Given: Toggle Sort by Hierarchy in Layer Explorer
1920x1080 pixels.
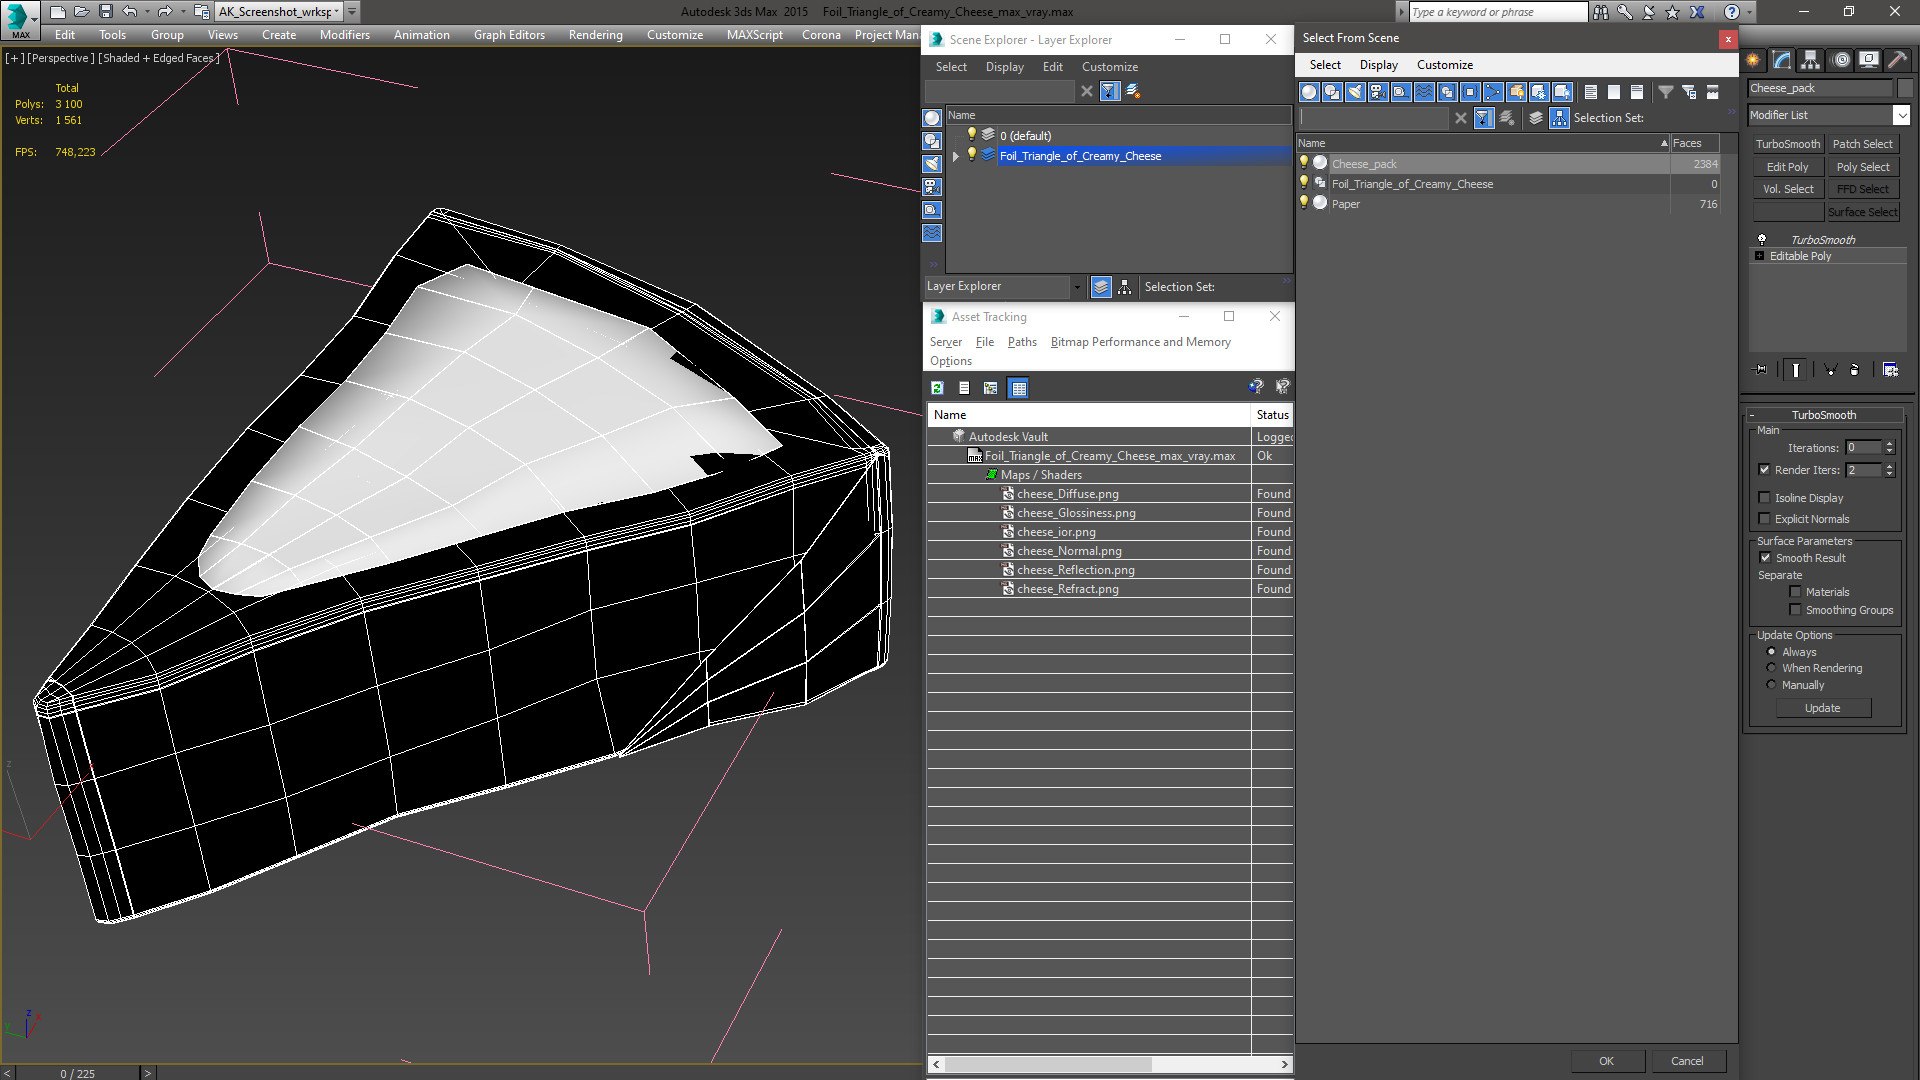Looking at the screenshot, I should (1125, 287).
